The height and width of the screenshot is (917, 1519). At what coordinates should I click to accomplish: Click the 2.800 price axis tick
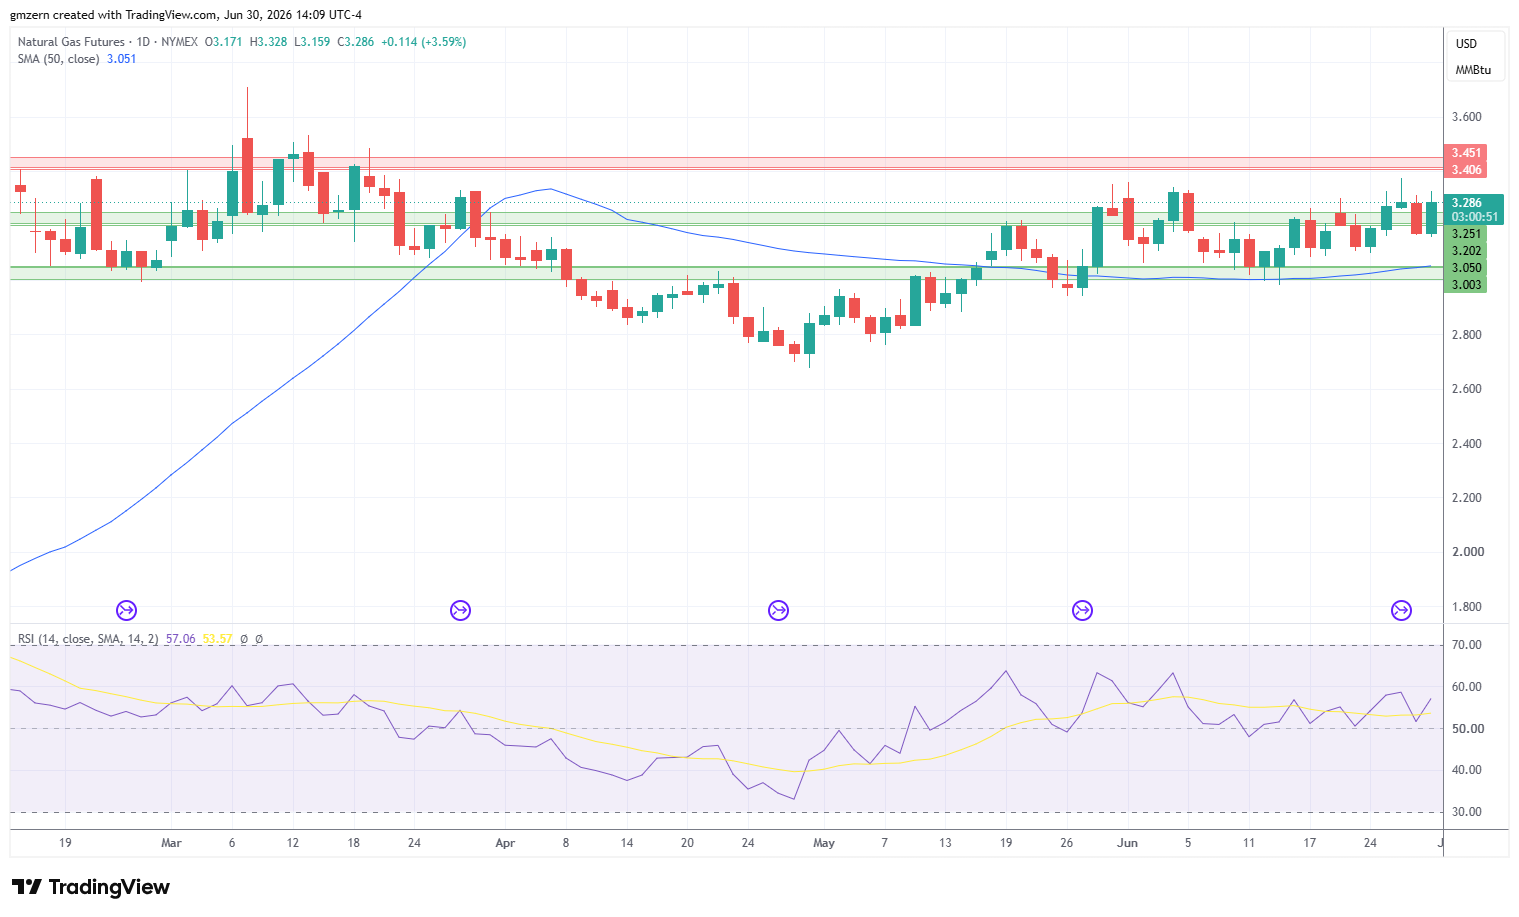coord(1466,335)
